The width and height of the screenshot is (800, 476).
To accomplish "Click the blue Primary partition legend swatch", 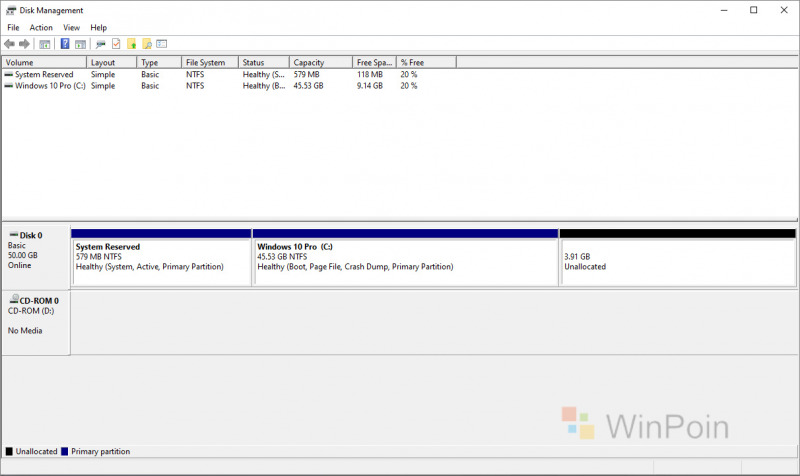I will [x=64, y=452].
